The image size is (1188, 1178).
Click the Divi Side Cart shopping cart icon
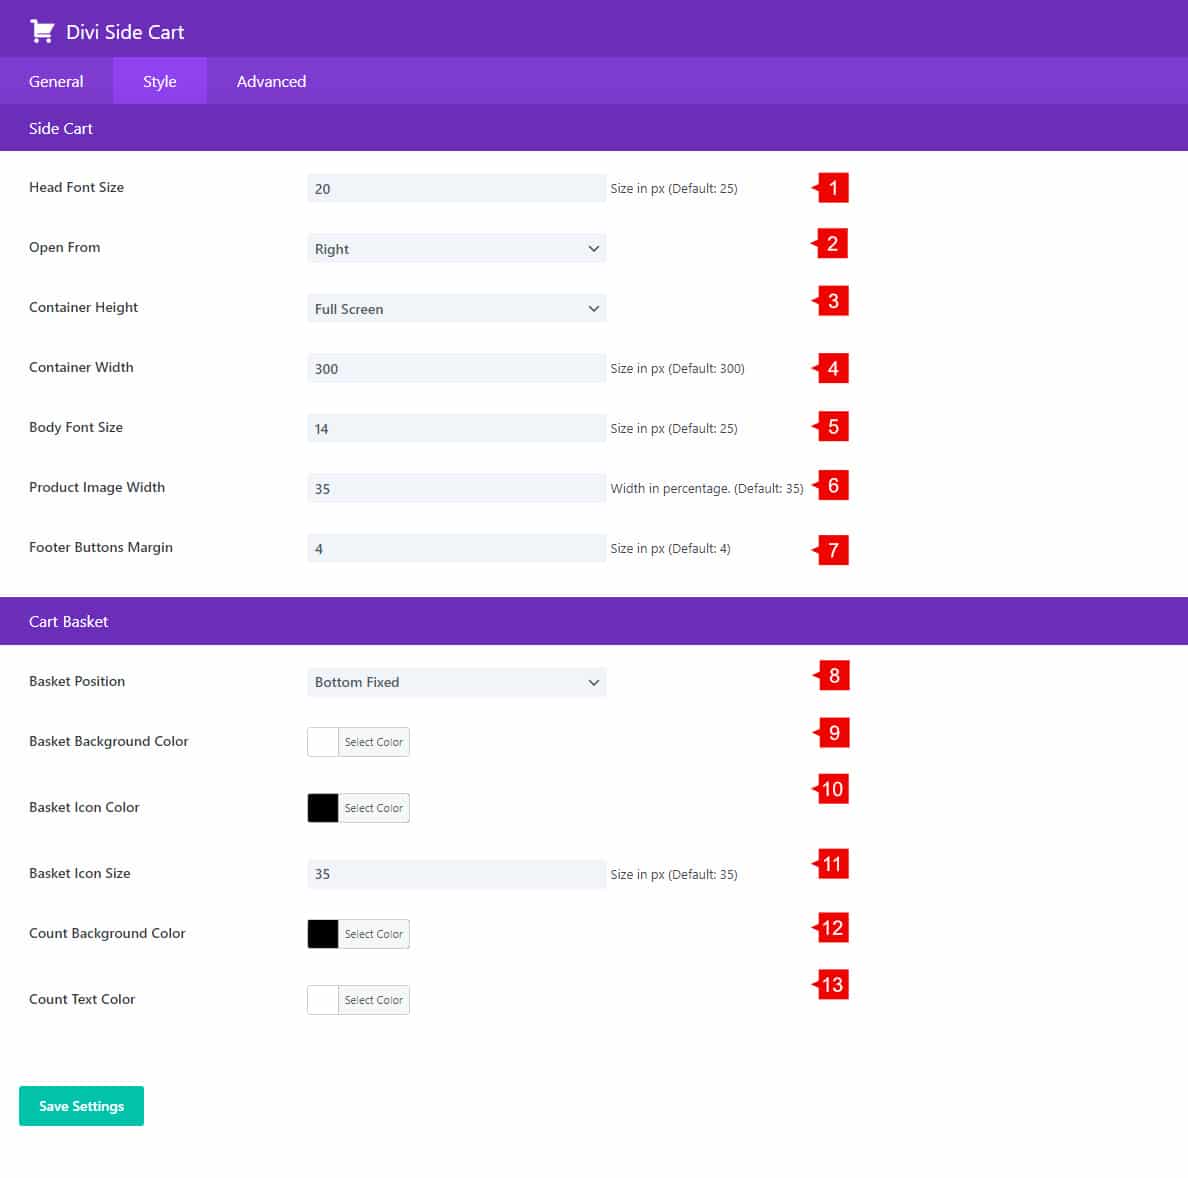42,31
